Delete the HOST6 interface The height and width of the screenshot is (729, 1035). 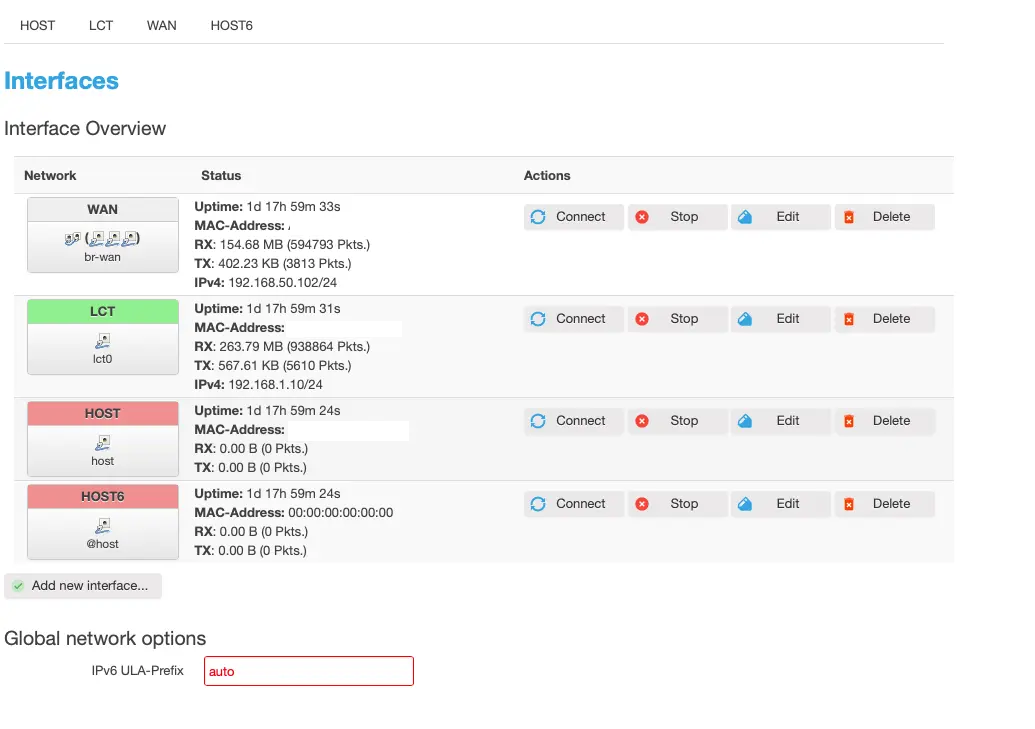885,504
